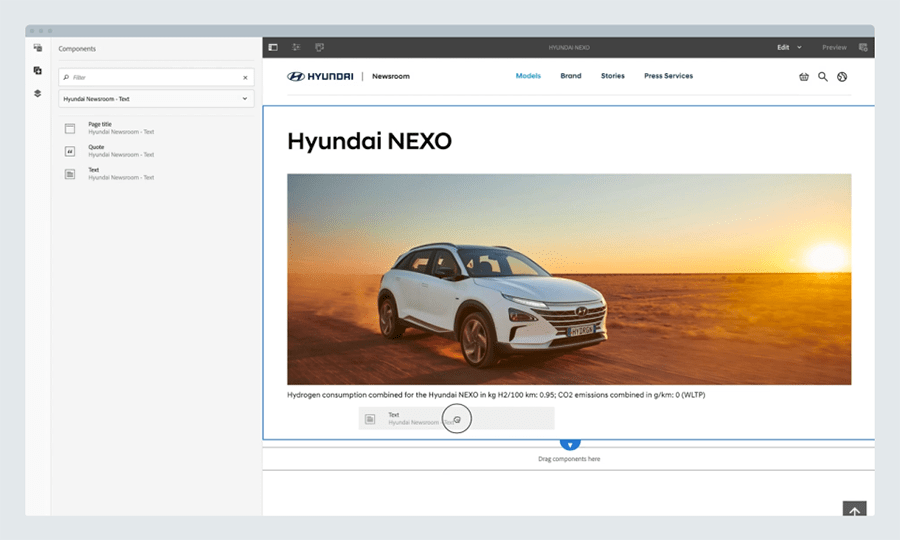Open the annotations icon beside Preview
Viewport: 900px width, 540px height.
(863, 47)
